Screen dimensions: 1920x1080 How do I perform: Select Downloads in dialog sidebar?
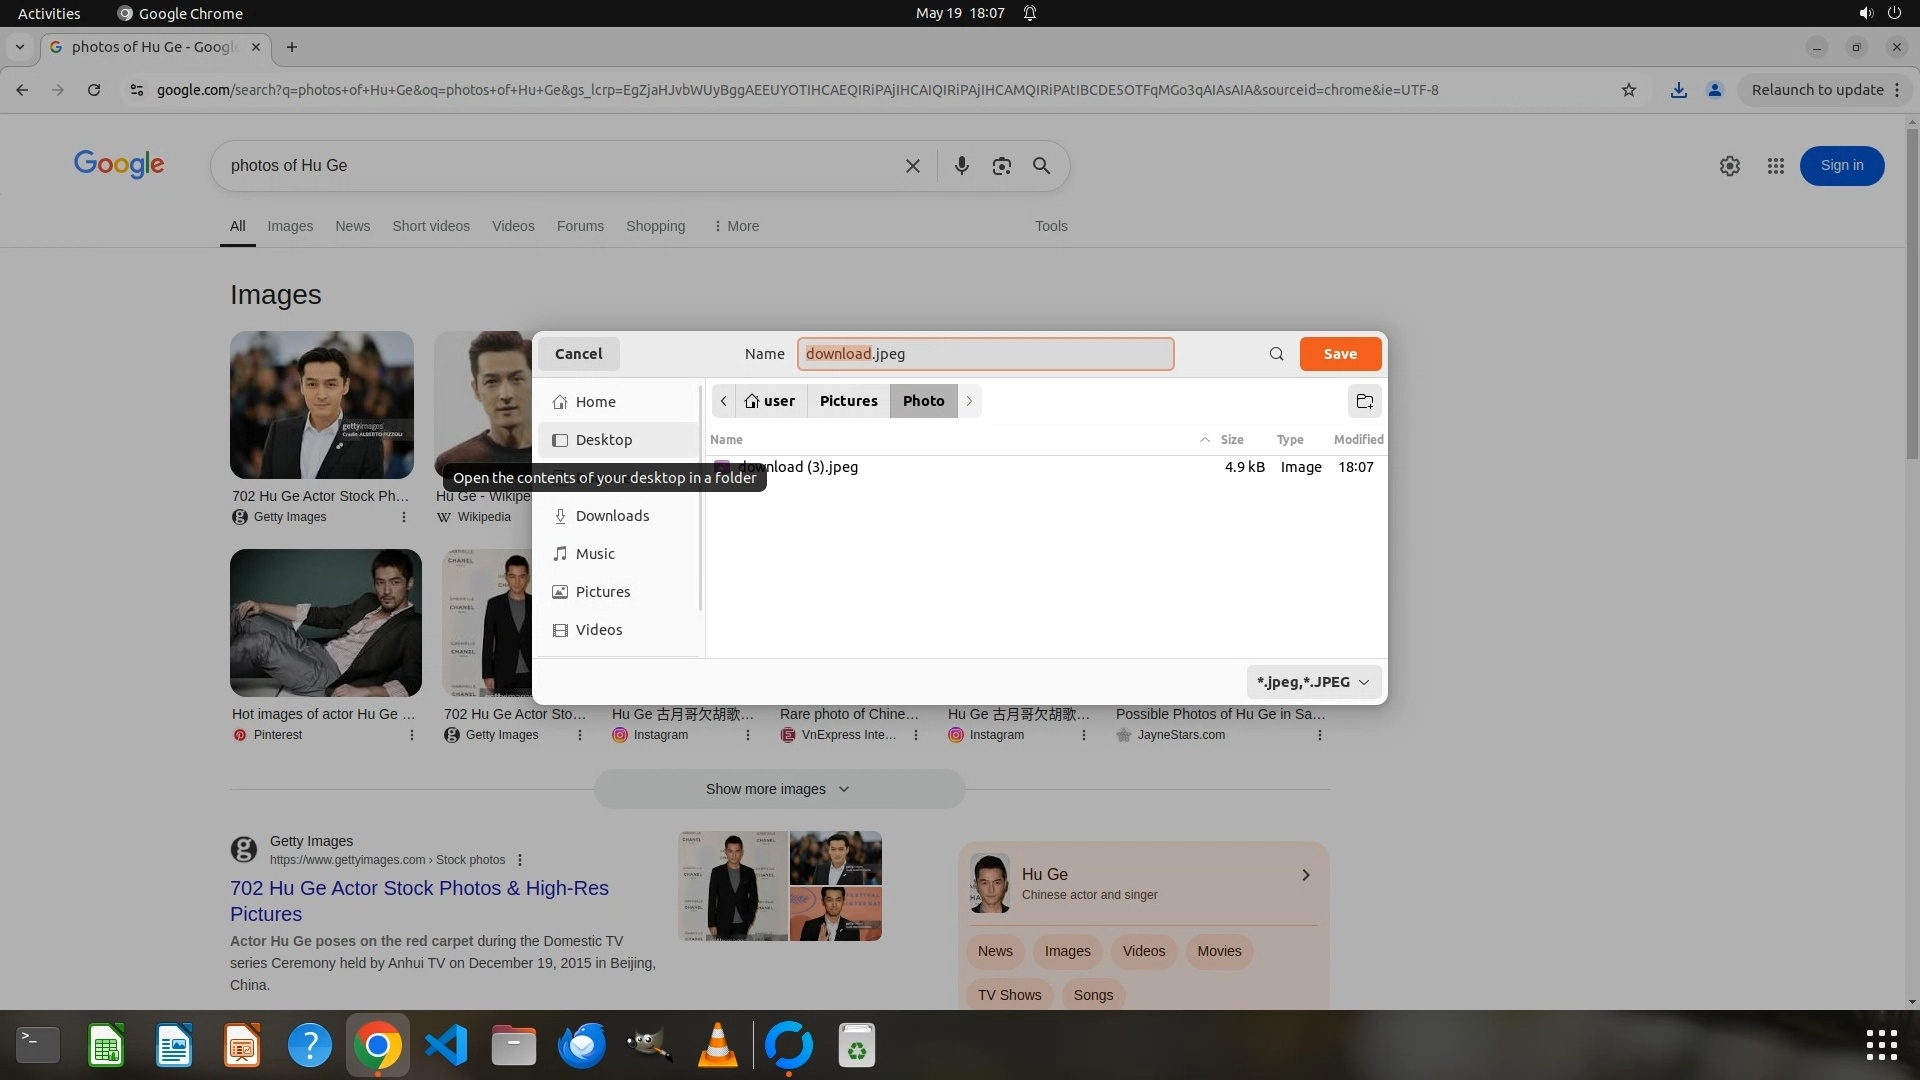612,516
